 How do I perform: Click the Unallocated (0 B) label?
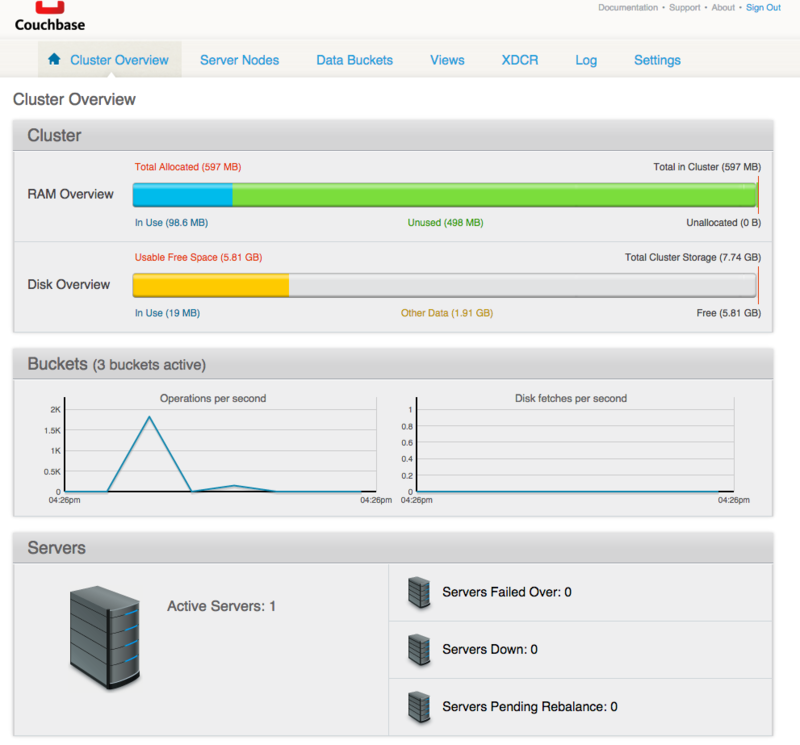pyautogui.click(x=723, y=222)
